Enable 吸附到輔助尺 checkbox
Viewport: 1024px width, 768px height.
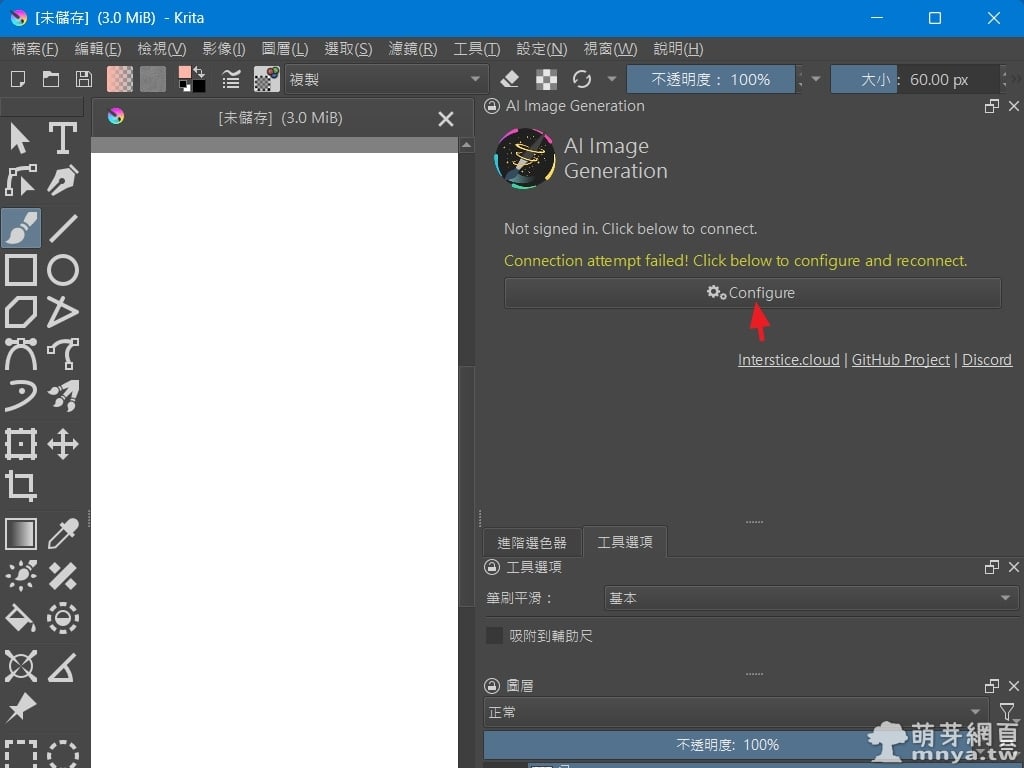[494, 636]
